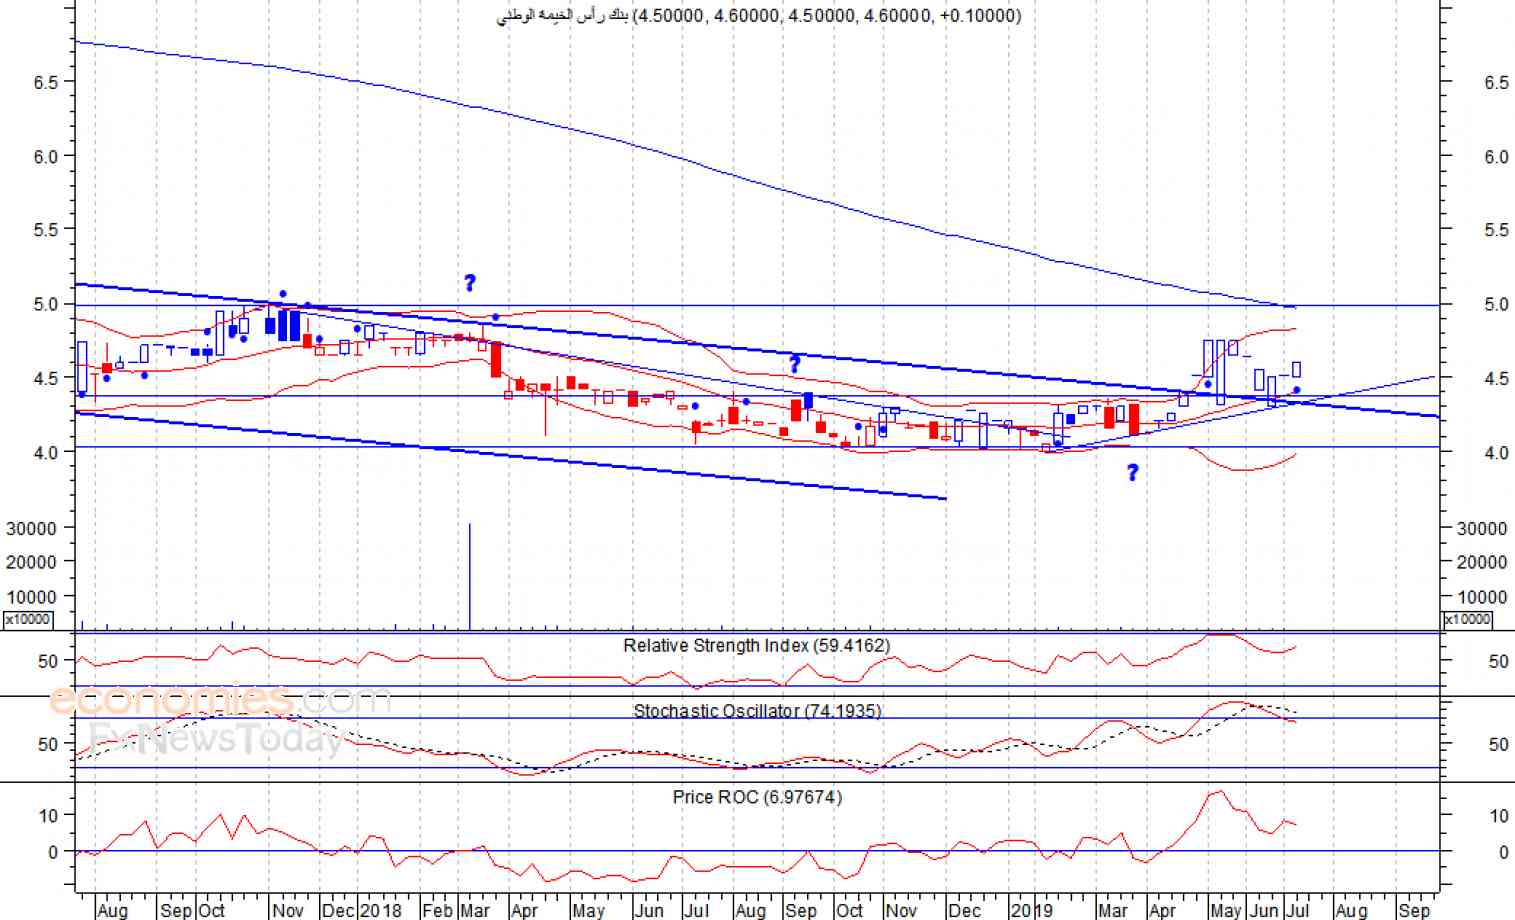Click the blue question mark near September 2018

795,364
